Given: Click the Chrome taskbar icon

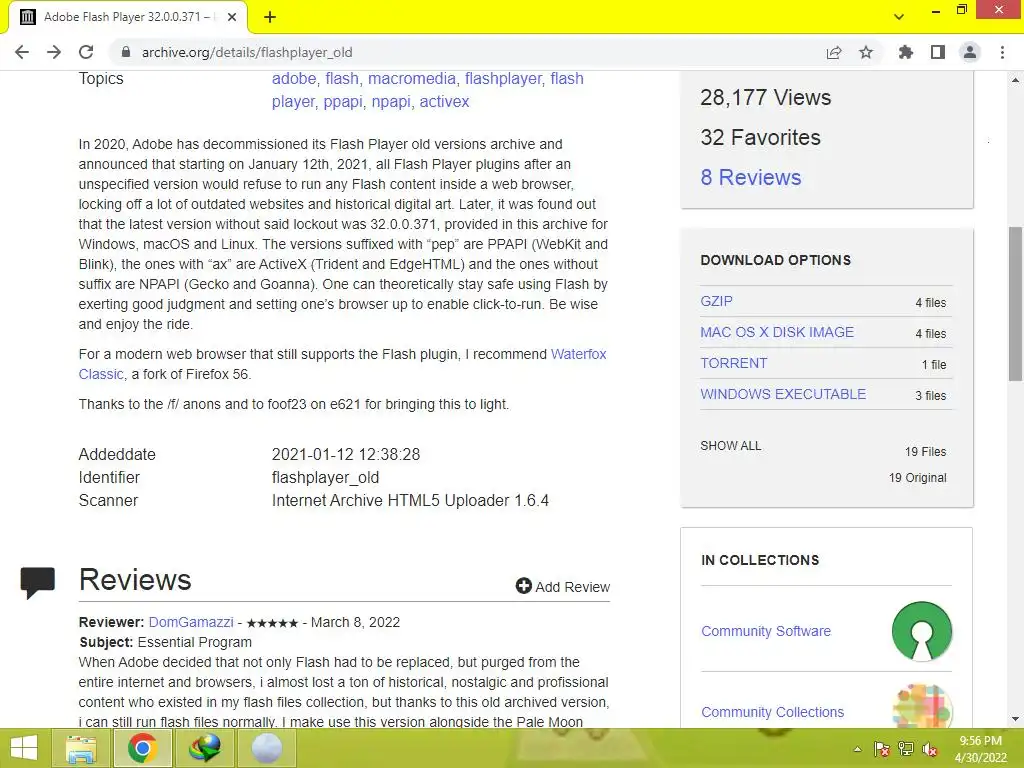Looking at the screenshot, I should point(142,748).
